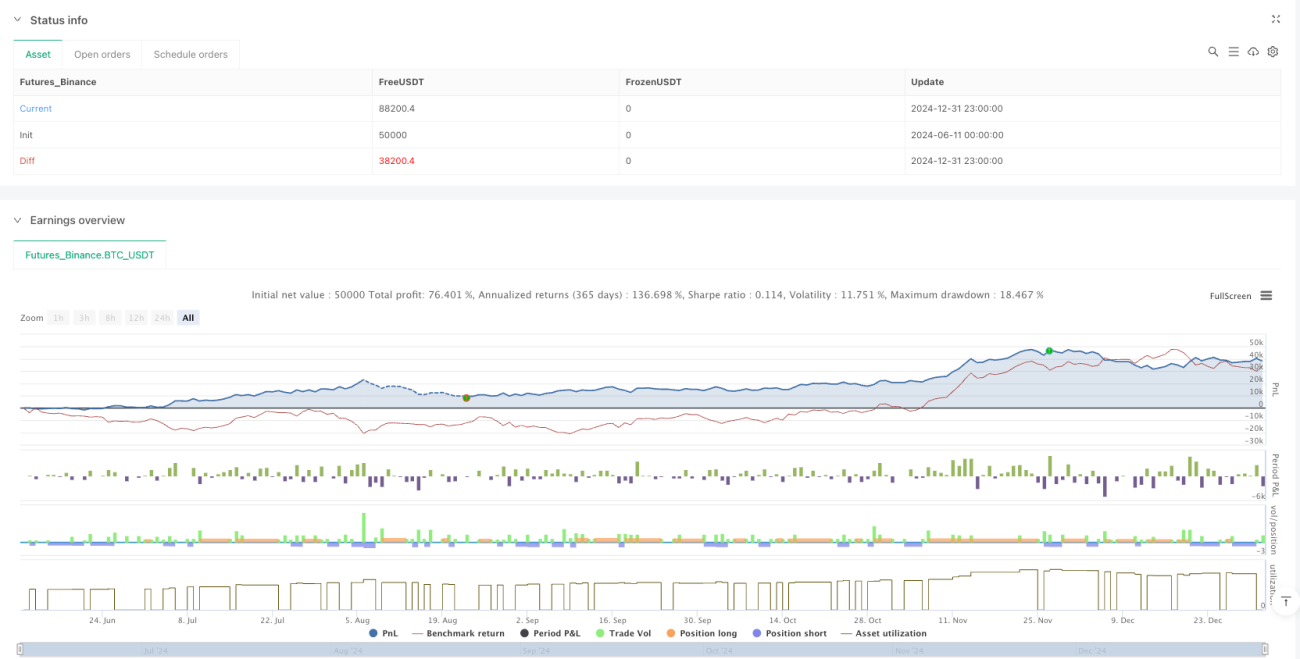Click the fullscreen shrink icon at top right
This screenshot has height=659, width=1300.
pyautogui.click(x=1276, y=19)
